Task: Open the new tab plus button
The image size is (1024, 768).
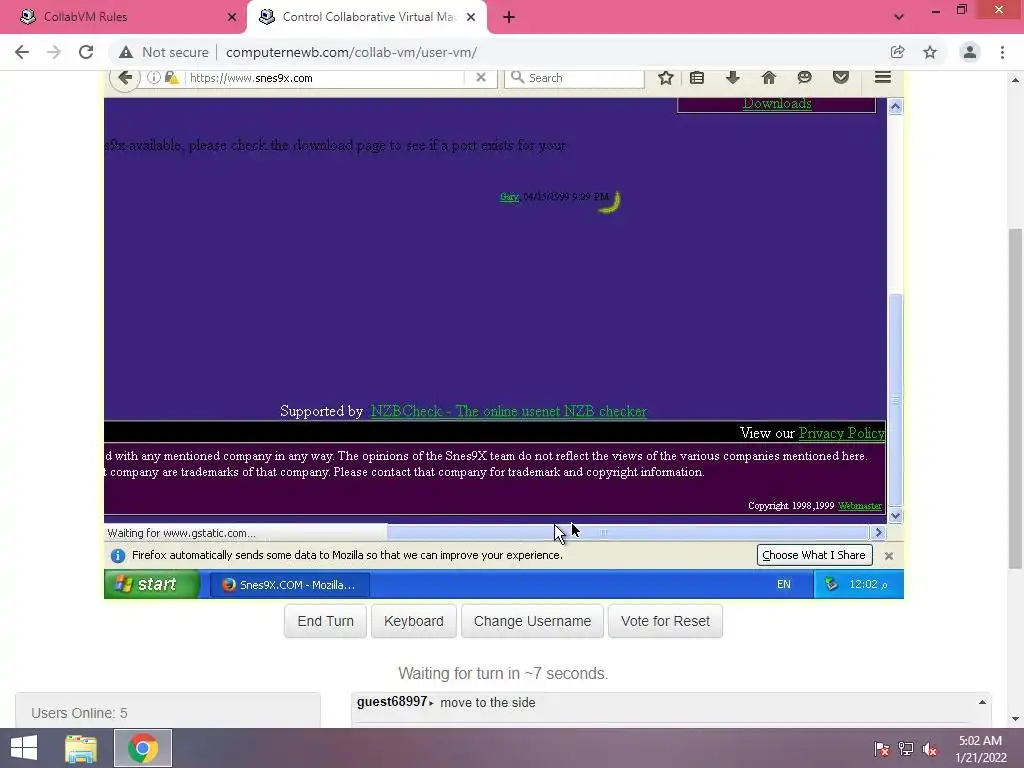Action: pyautogui.click(x=509, y=17)
